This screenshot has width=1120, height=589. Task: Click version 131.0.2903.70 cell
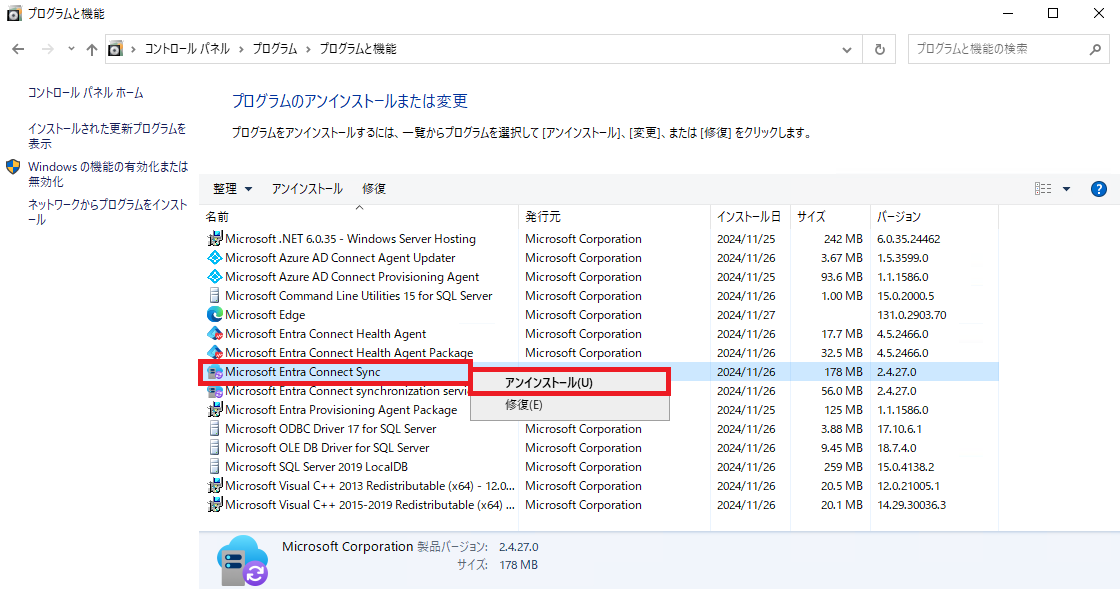(911, 315)
